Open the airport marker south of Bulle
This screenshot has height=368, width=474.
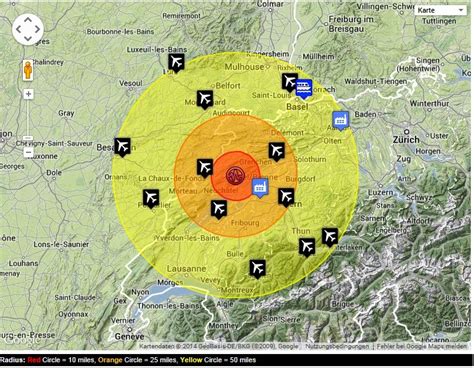click(x=258, y=269)
